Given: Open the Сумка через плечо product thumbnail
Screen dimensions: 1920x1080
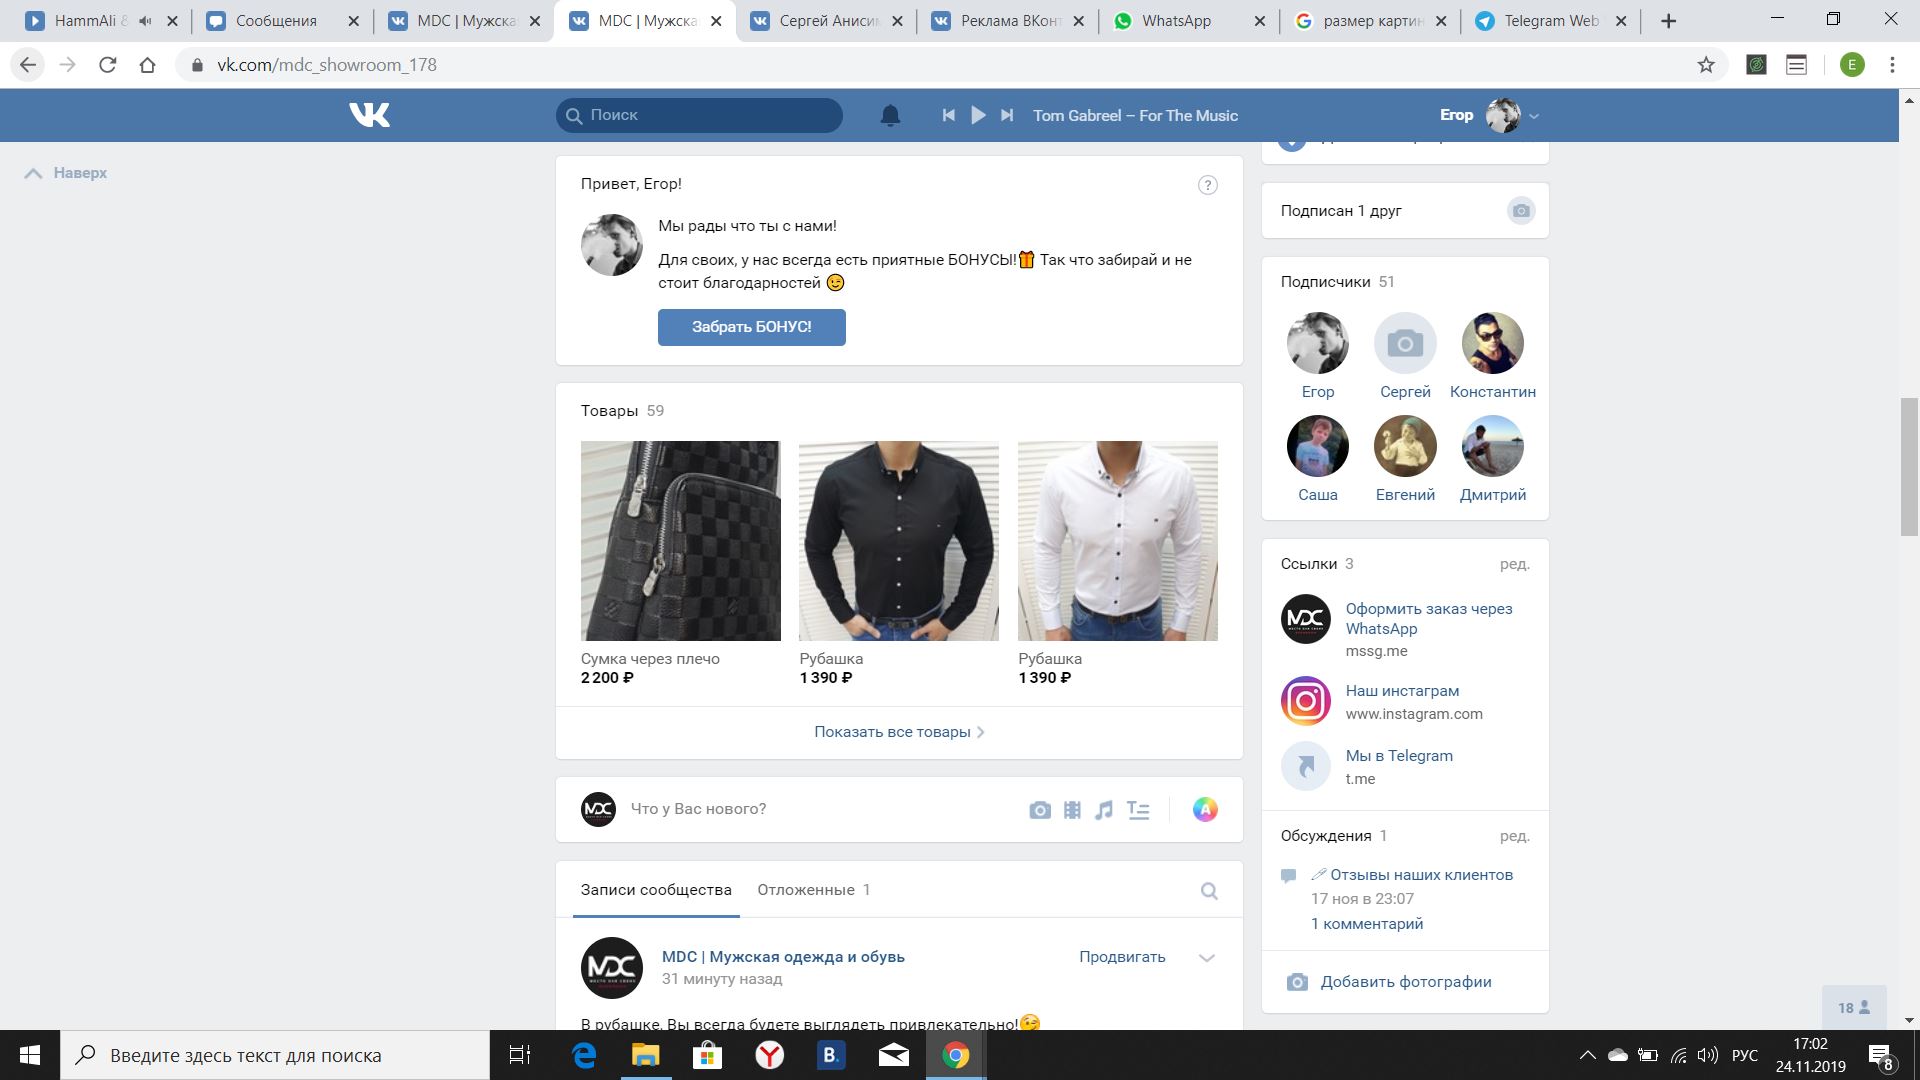Looking at the screenshot, I should (680, 541).
